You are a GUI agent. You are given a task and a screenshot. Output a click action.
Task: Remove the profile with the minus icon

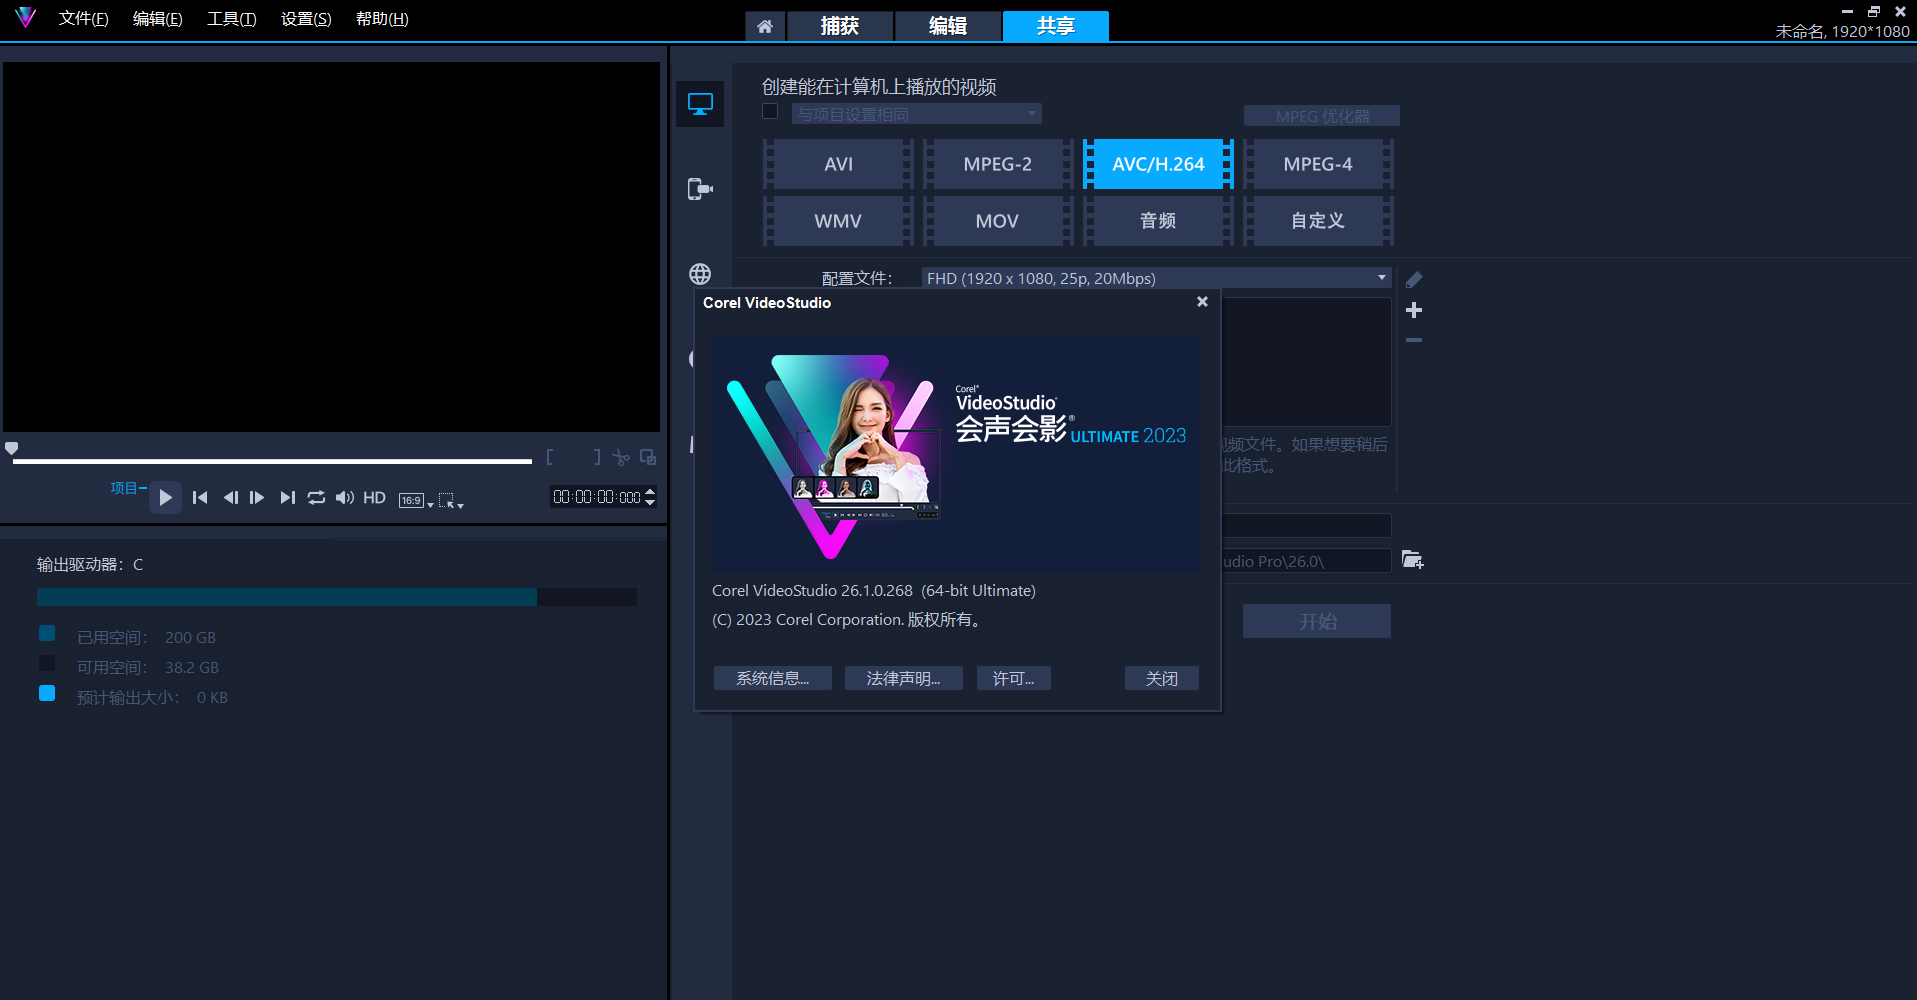pos(1414,340)
